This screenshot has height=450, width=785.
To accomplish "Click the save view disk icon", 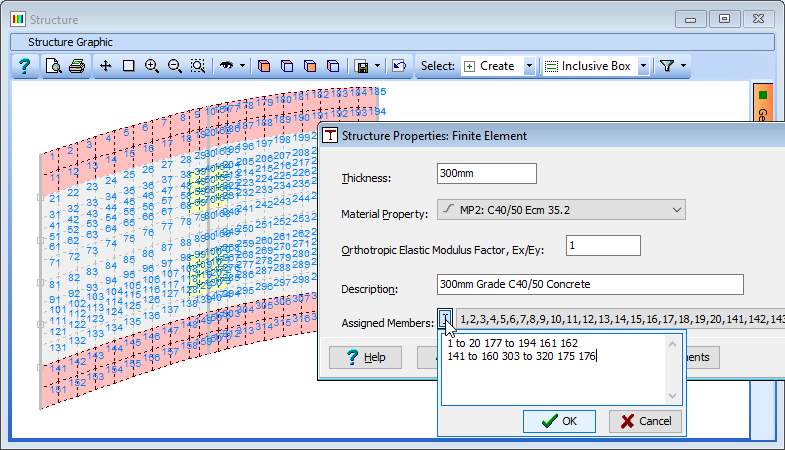I will (x=361, y=66).
